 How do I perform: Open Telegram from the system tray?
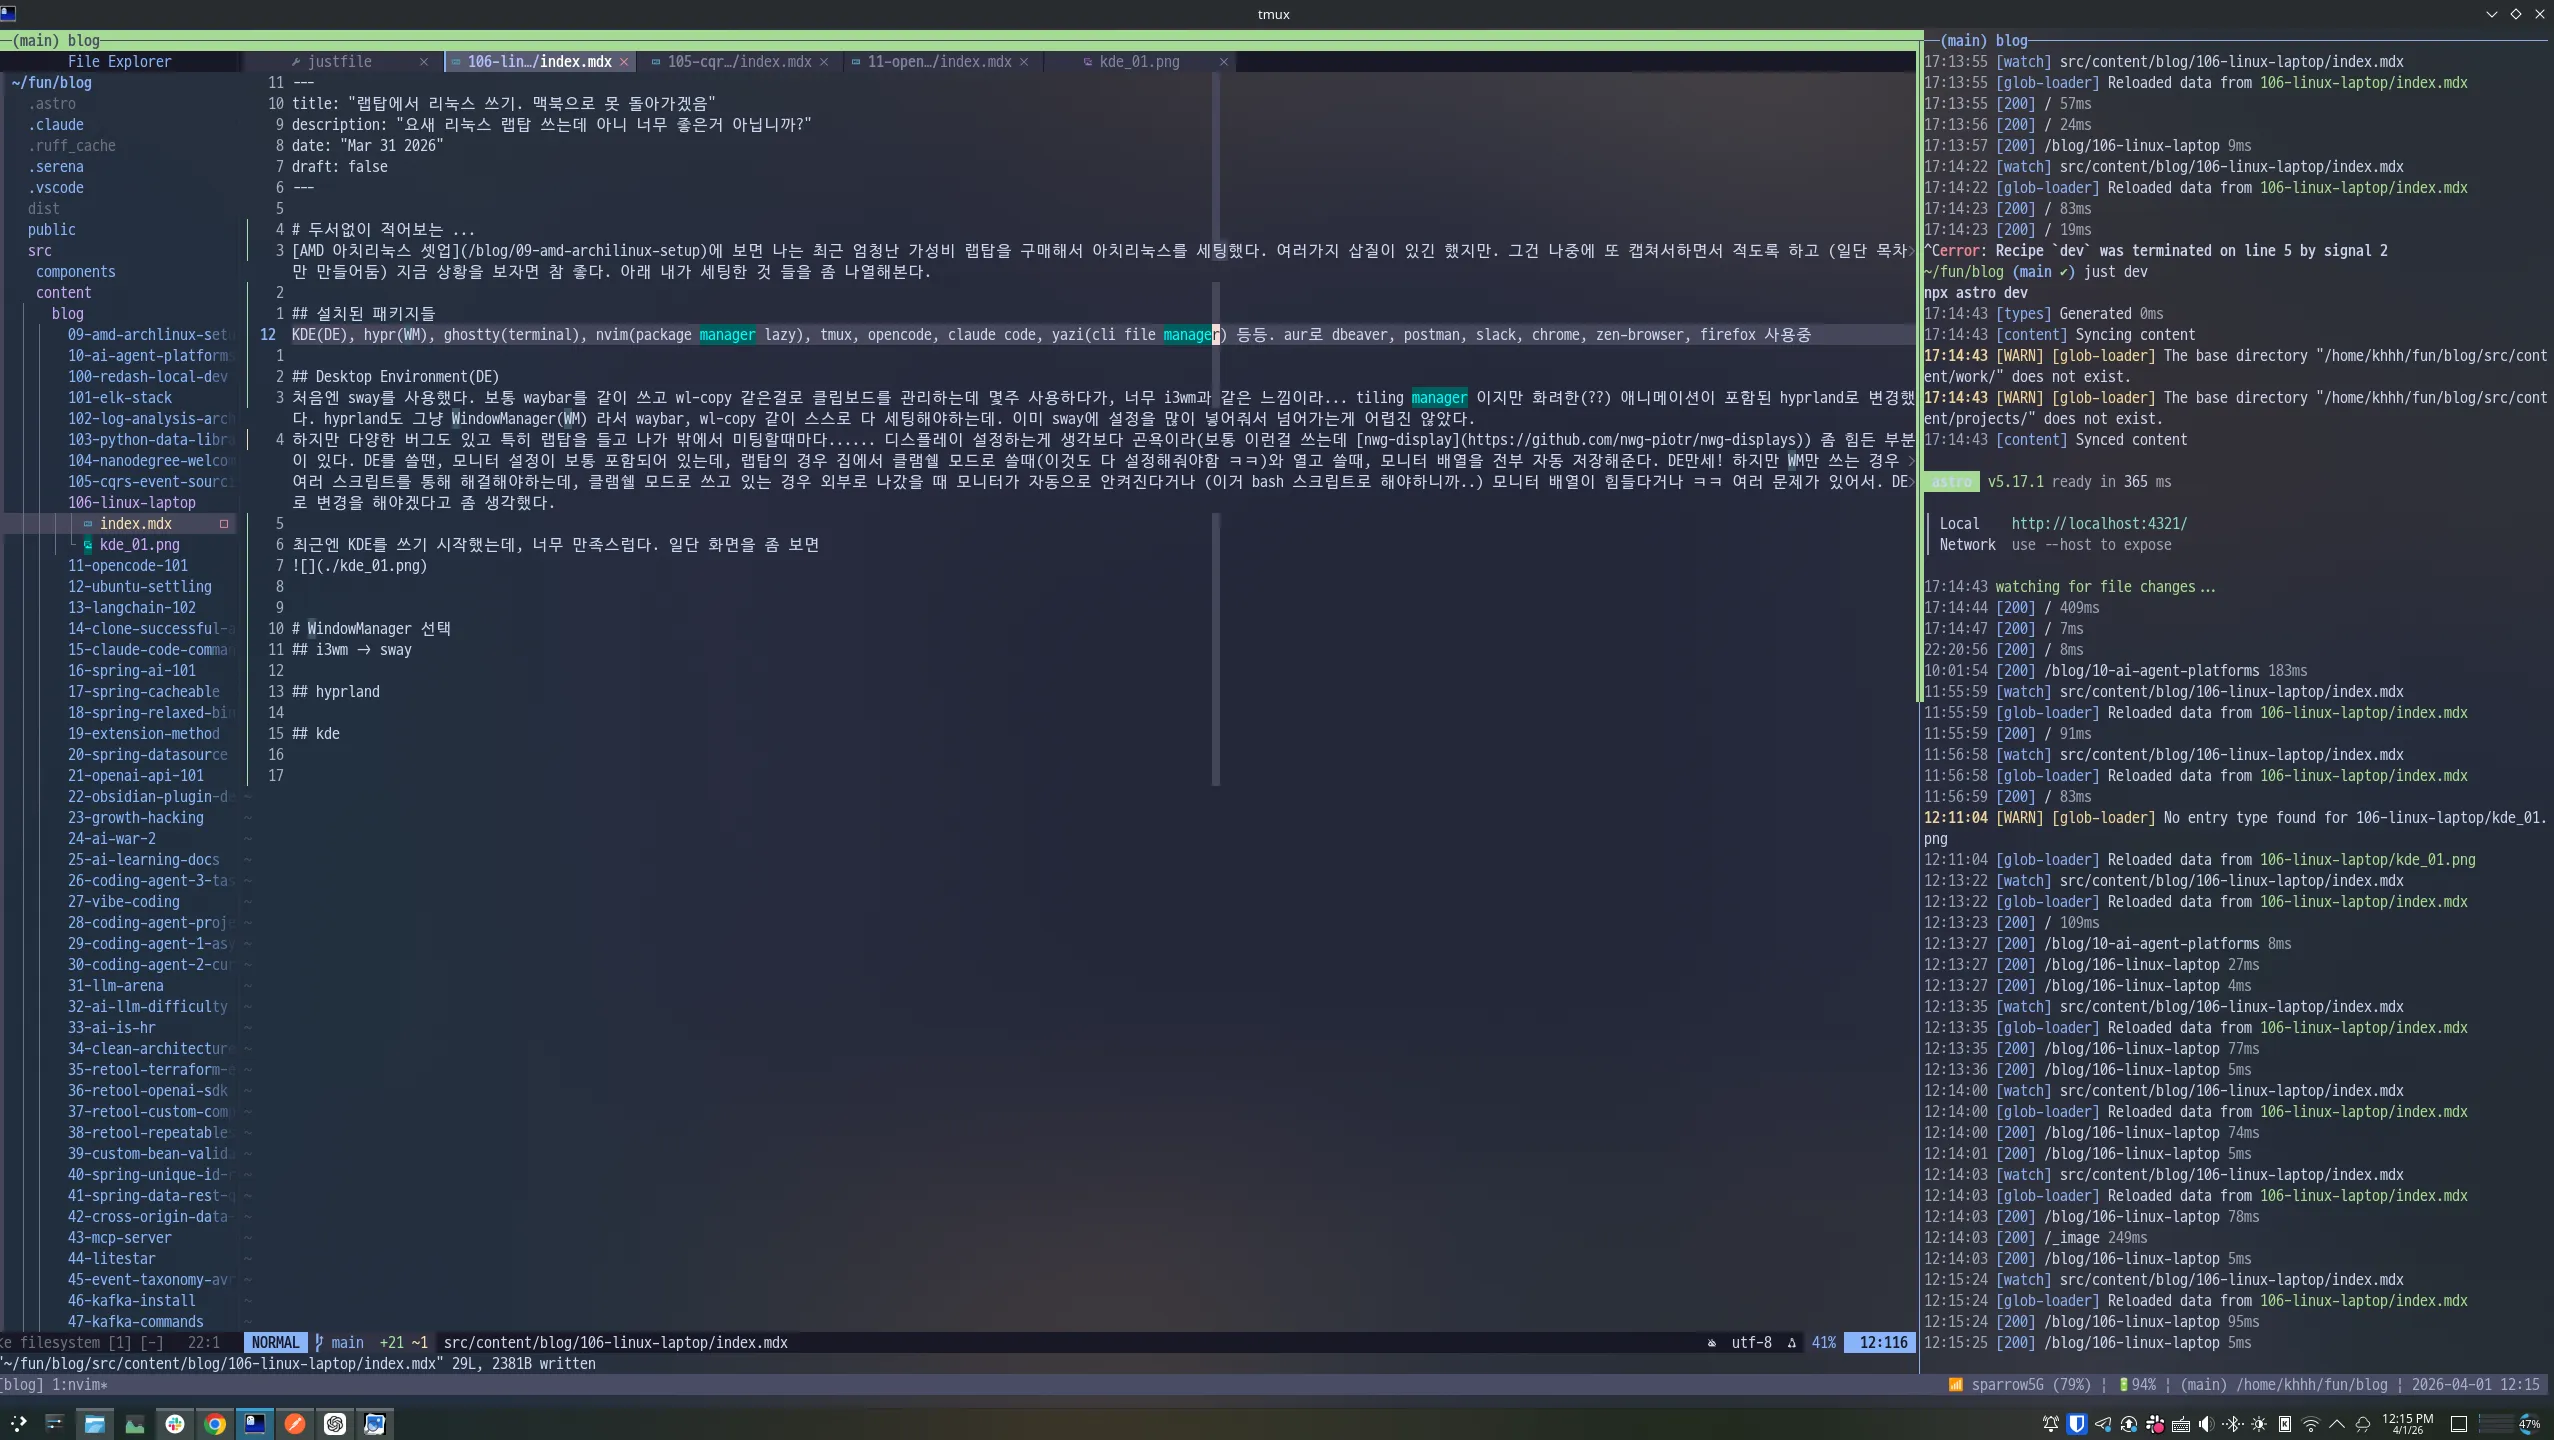2103,1424
